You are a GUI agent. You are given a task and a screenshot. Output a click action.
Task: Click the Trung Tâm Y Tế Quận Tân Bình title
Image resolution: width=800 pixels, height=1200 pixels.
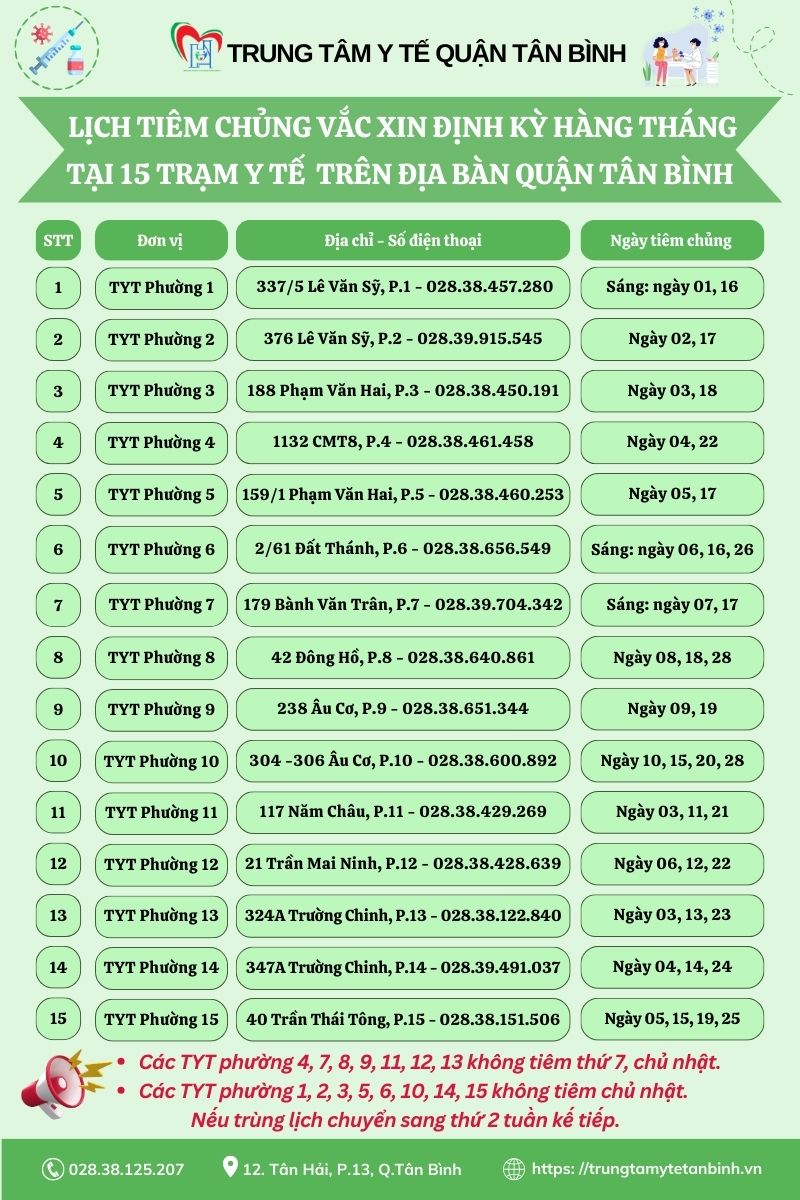click(x=428, y=53)
